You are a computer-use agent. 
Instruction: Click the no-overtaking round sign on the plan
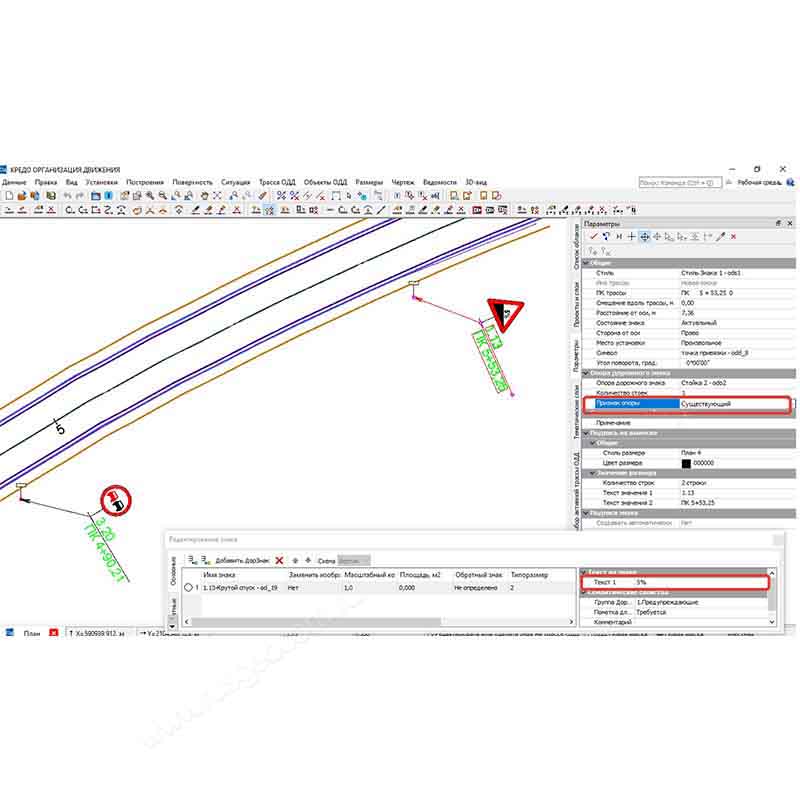(x=116, y=500)
